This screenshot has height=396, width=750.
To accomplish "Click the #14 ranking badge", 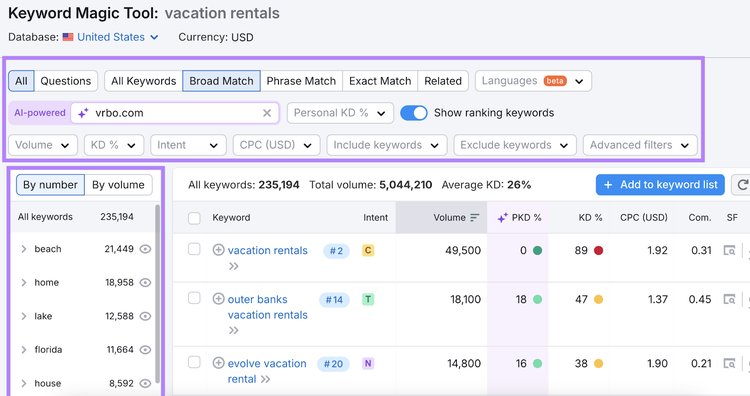I will point(334,300).
